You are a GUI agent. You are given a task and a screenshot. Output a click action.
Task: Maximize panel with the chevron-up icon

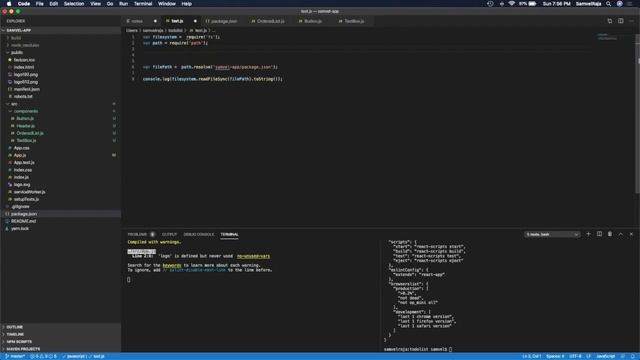tap(620, 234)
